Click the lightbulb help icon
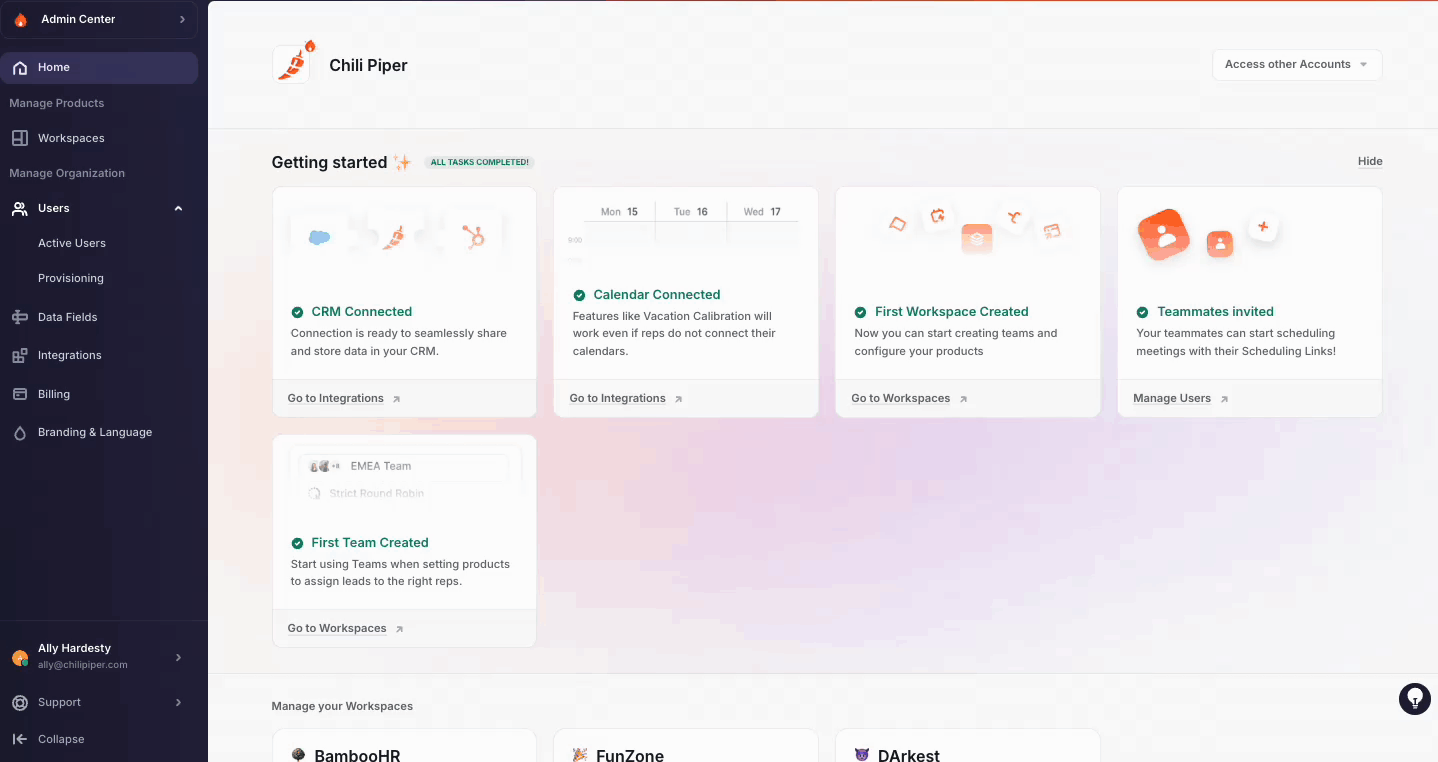1438x762 pixels. (x=1414, y=699)
